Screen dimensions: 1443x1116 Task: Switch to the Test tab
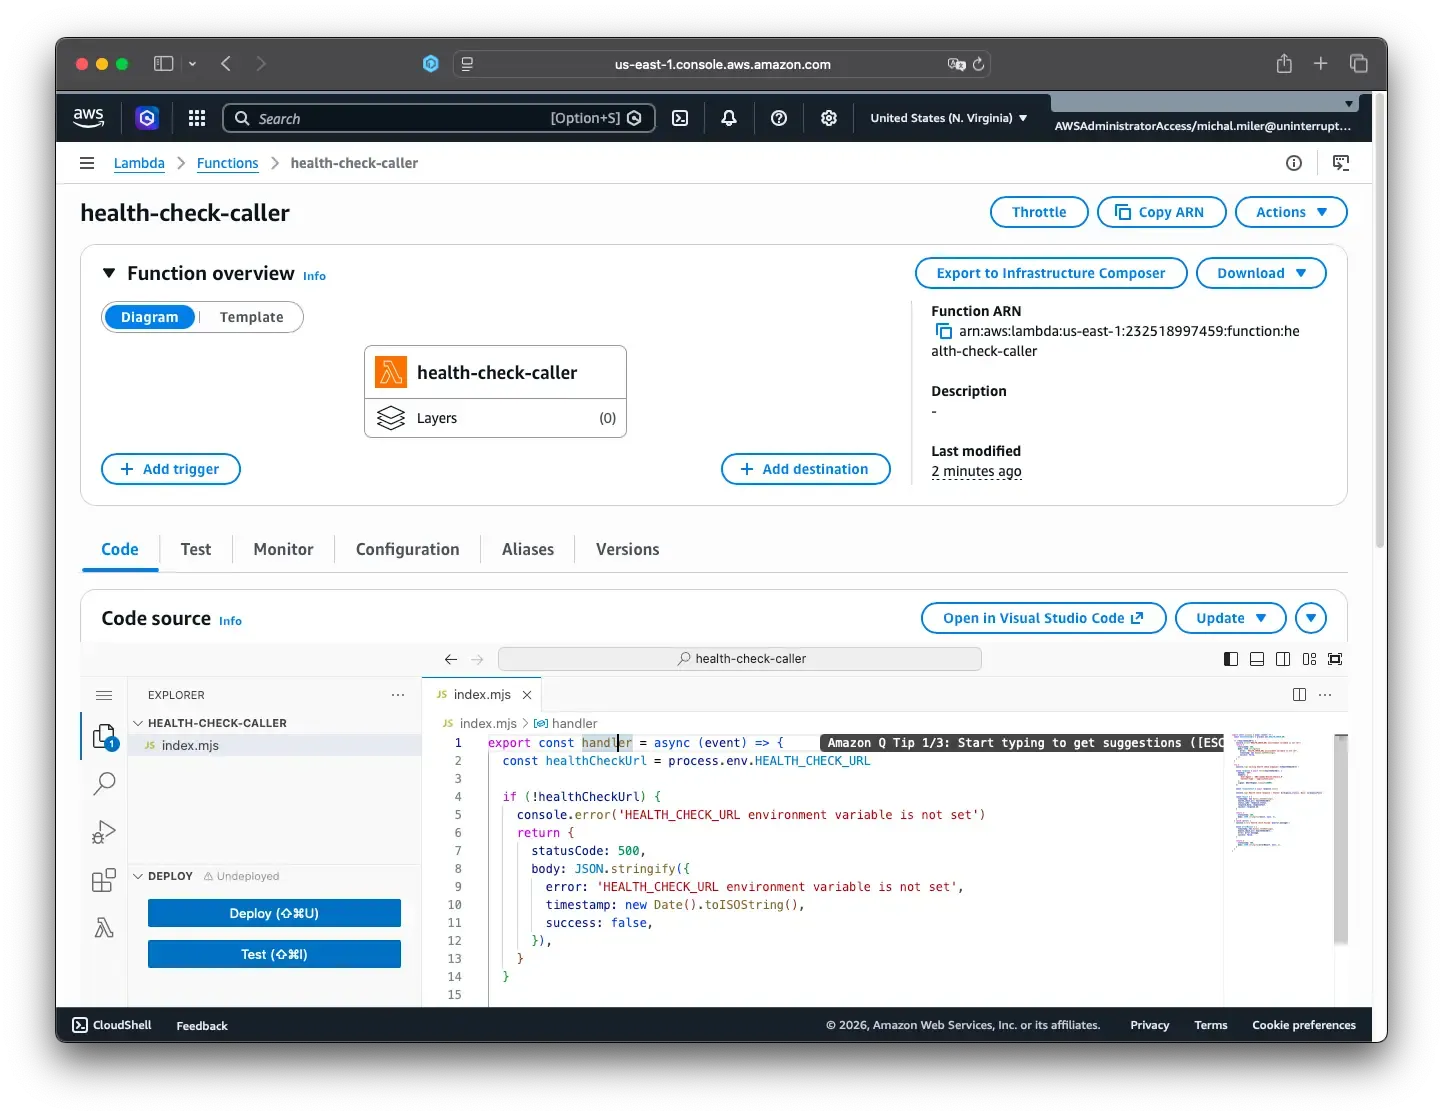196,549
